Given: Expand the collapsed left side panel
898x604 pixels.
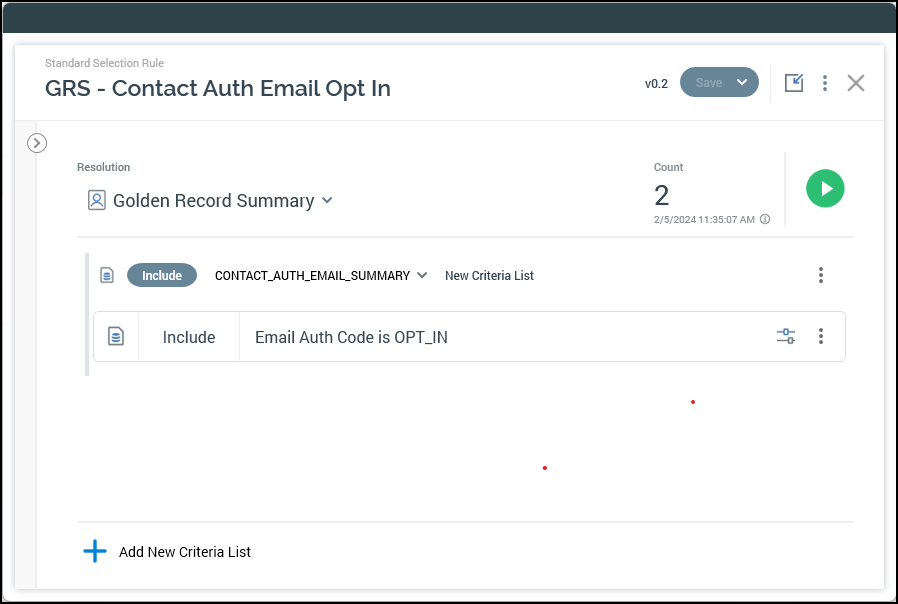Looking at the screenshot, I should 37,143.
